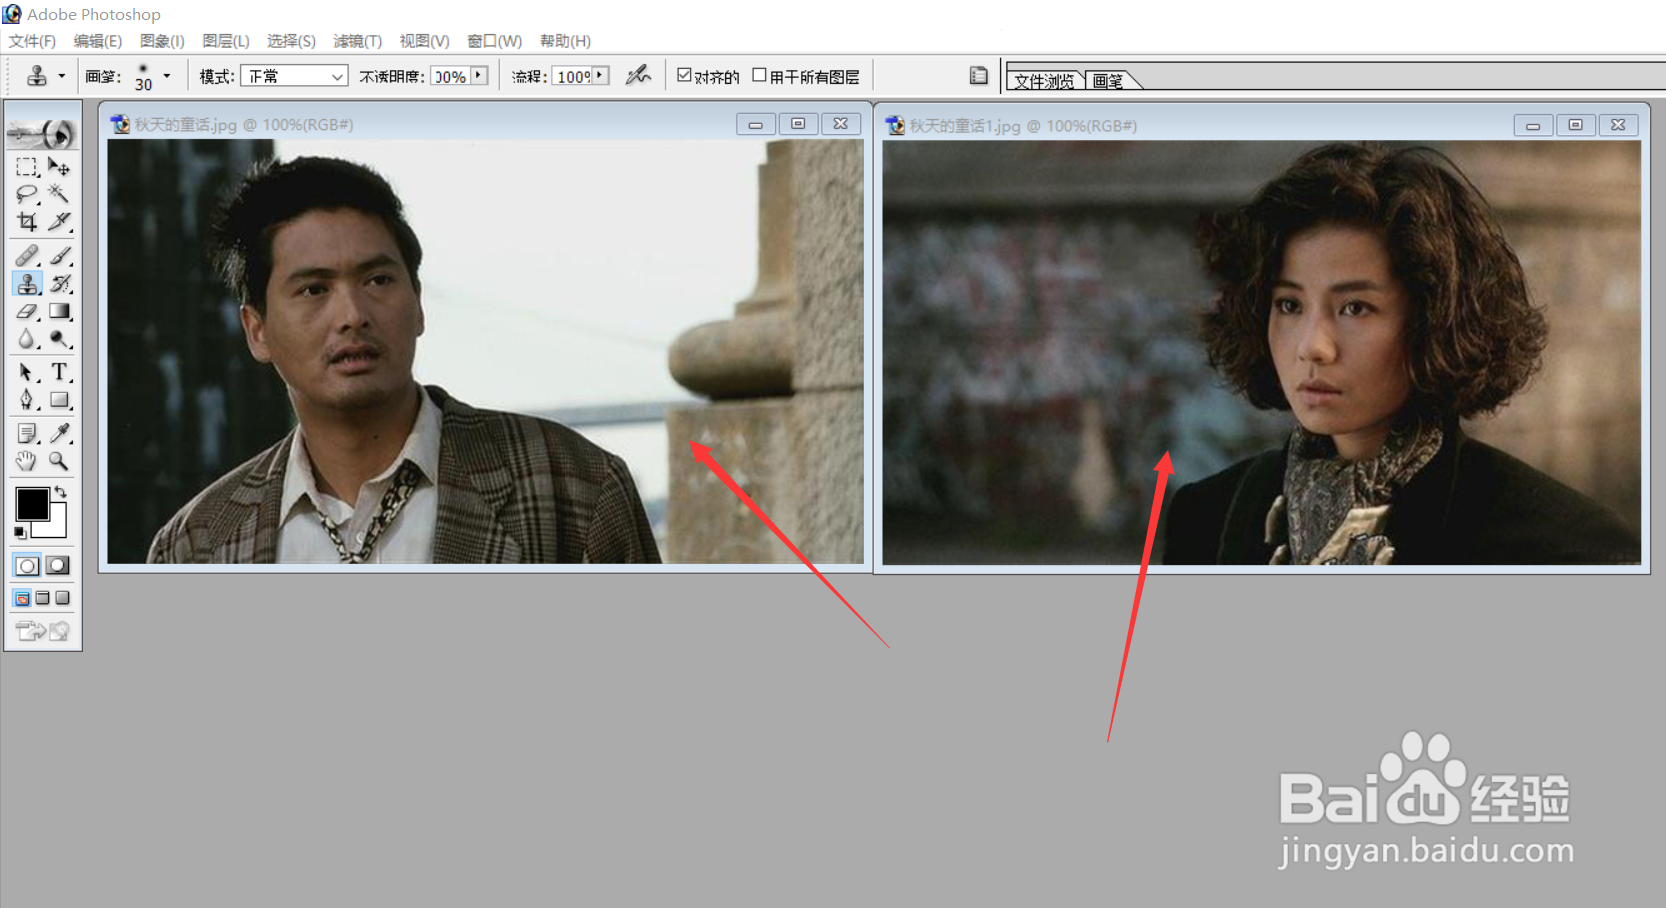Select the Move tool
The height and width of the screenshot is (908, 1666).
pos(59,167)
